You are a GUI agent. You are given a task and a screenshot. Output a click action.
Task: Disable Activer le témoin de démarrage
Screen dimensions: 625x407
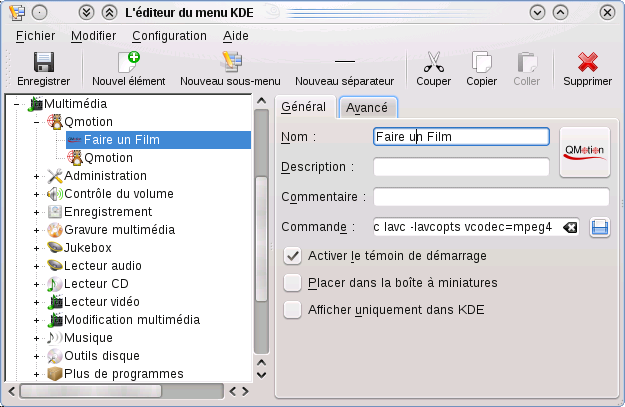click(x=293, y=256)
